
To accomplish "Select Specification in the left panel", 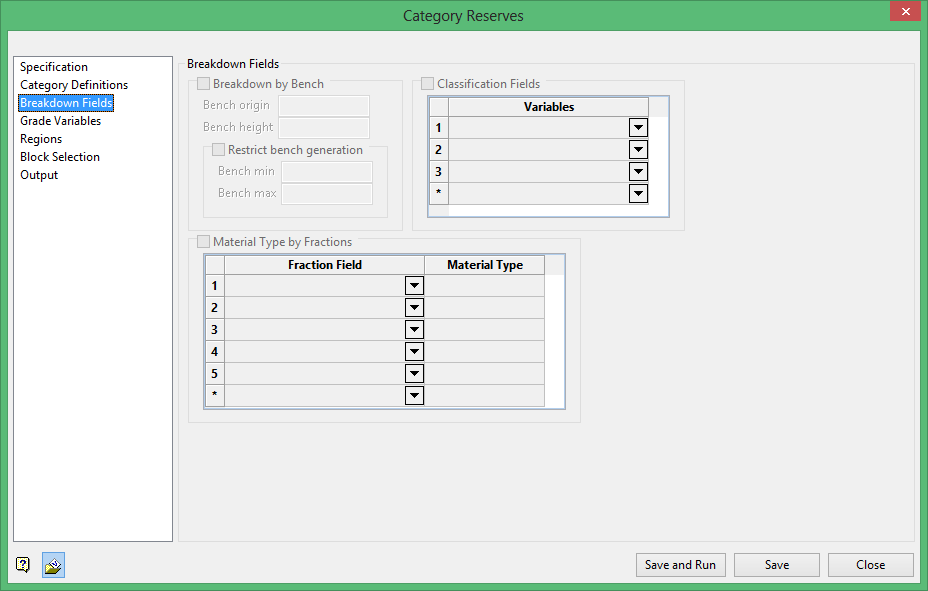I will (54, 67).
